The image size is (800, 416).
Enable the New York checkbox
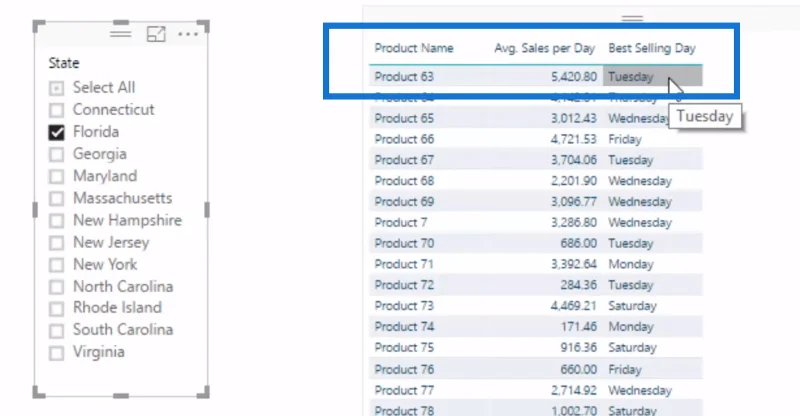[x=57, y=265]
